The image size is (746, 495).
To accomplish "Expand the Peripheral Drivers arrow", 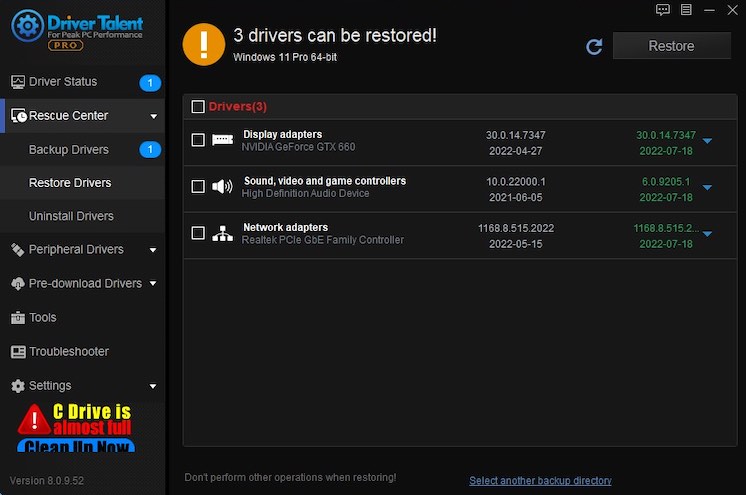I will pos(153,250).
